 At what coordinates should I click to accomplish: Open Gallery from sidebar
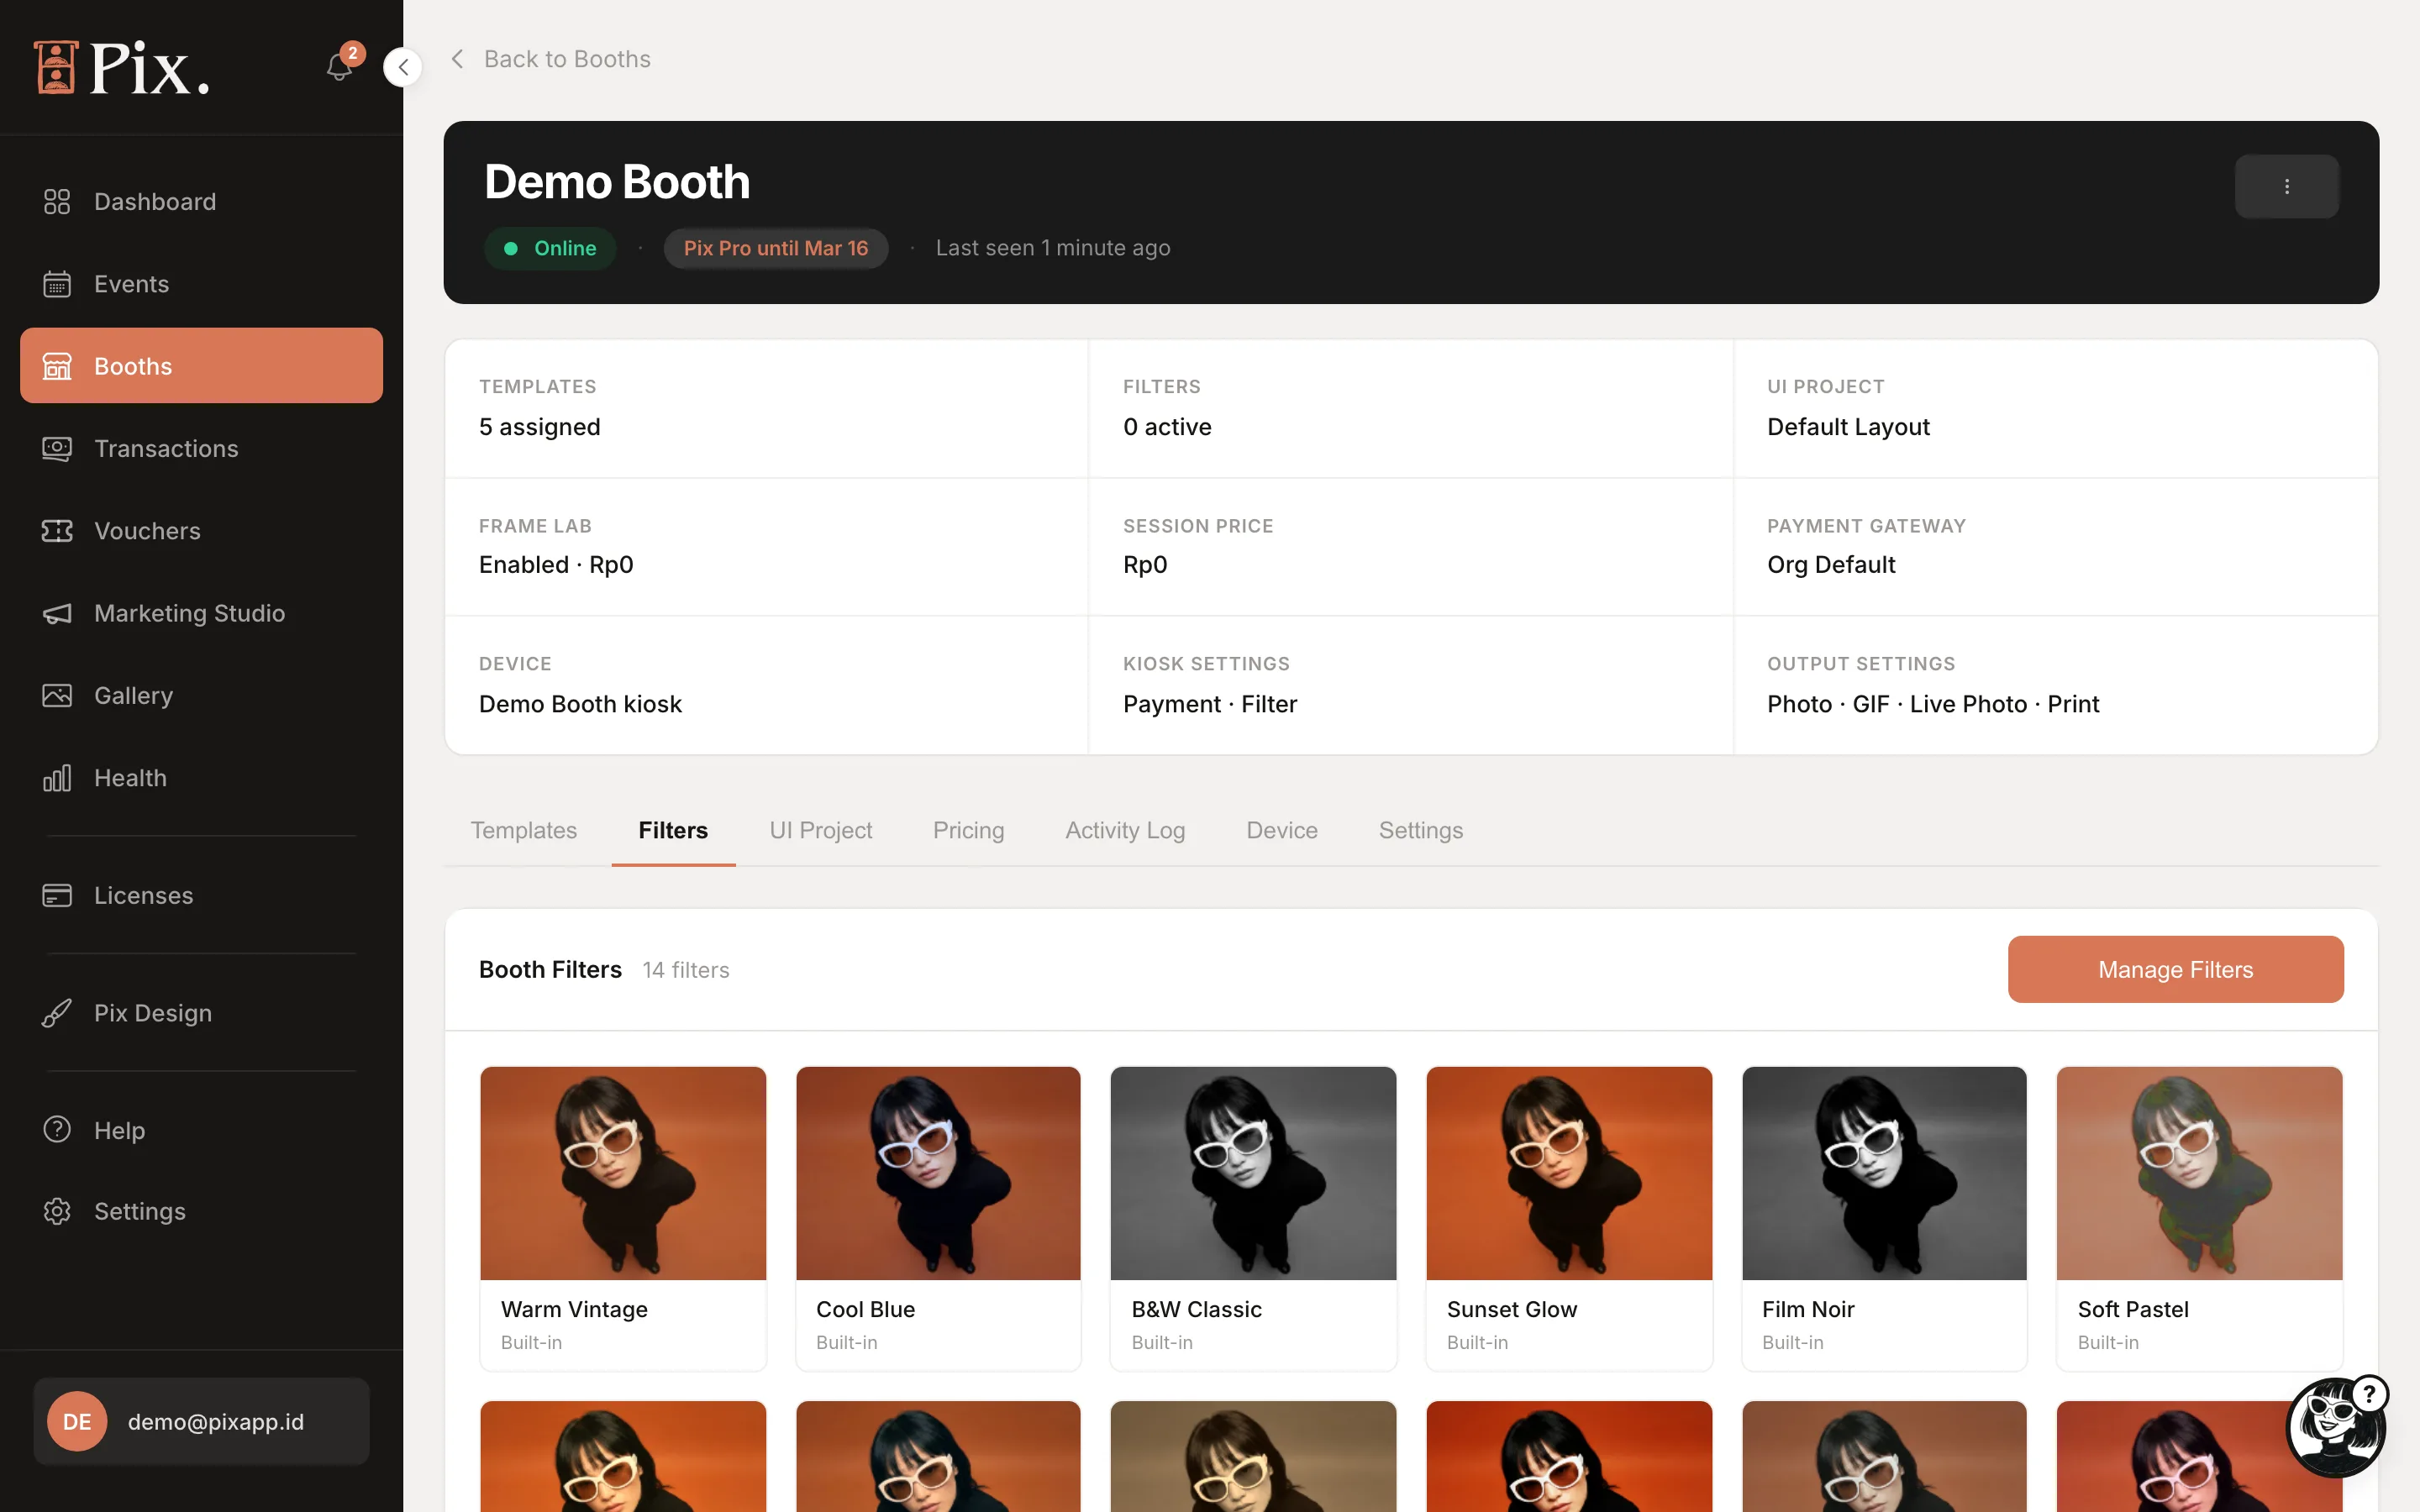(x=201, y=695)
